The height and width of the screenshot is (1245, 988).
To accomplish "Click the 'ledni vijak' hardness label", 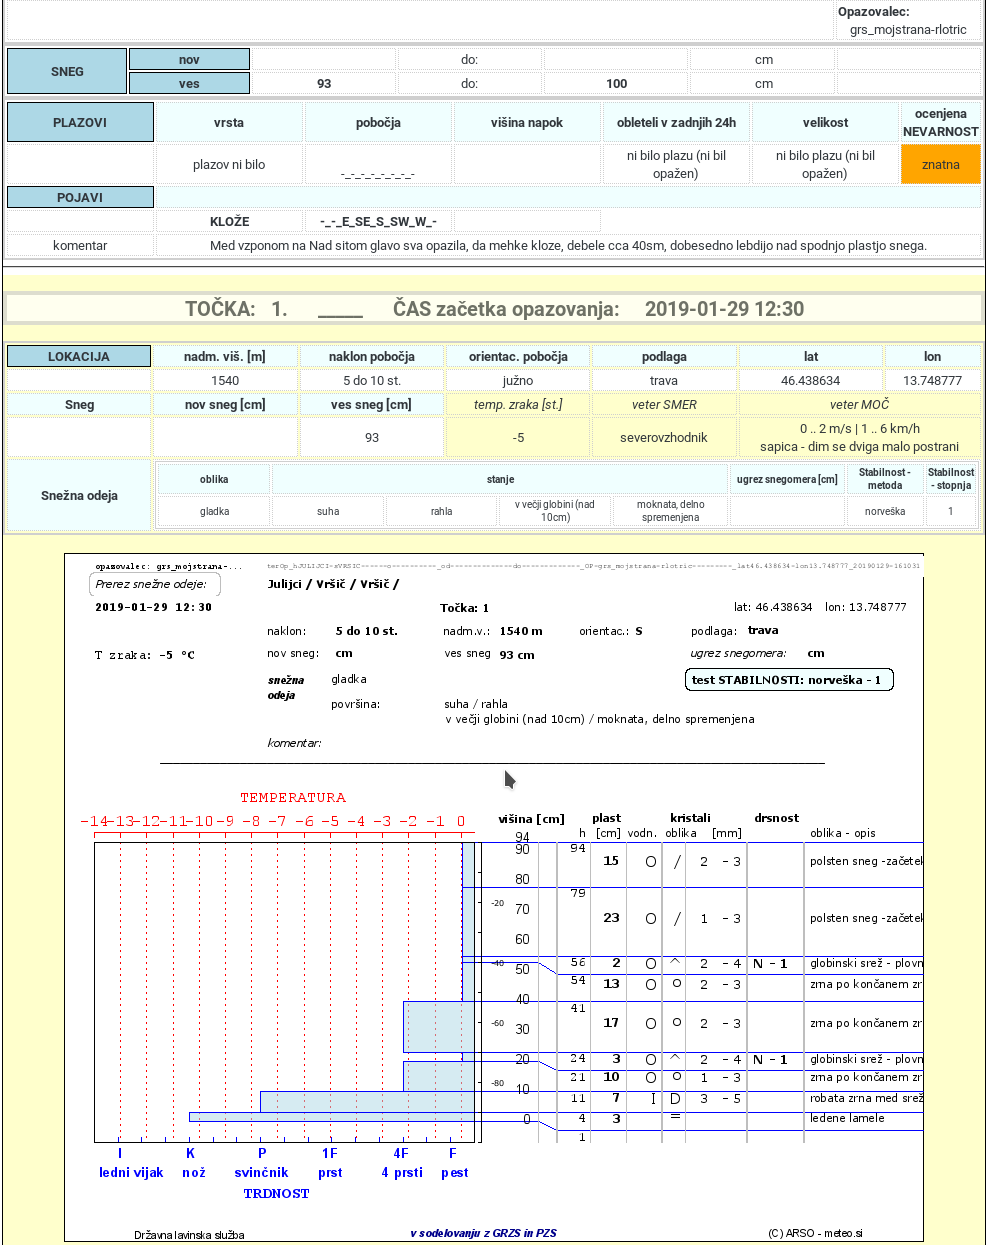I will (x=131, y=1172).
